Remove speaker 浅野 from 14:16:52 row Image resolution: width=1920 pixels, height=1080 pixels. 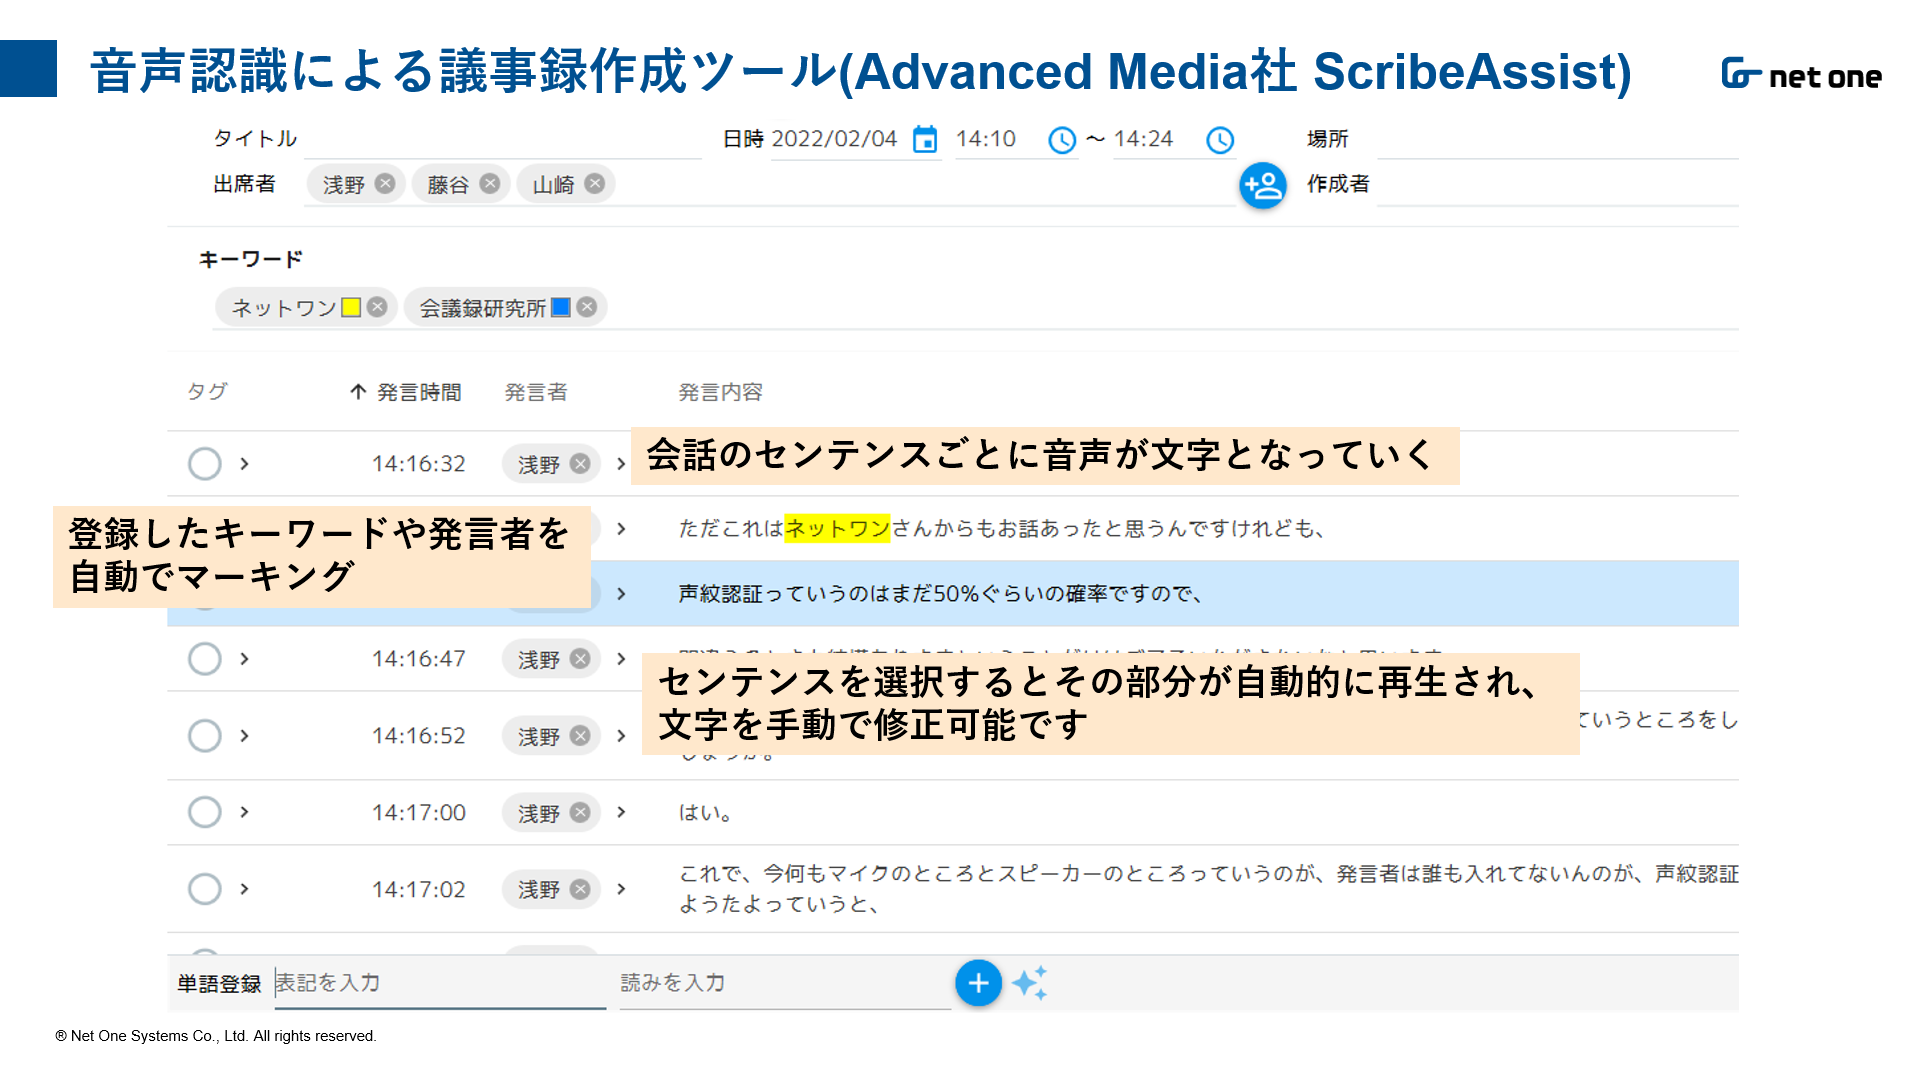click(580, 736)
